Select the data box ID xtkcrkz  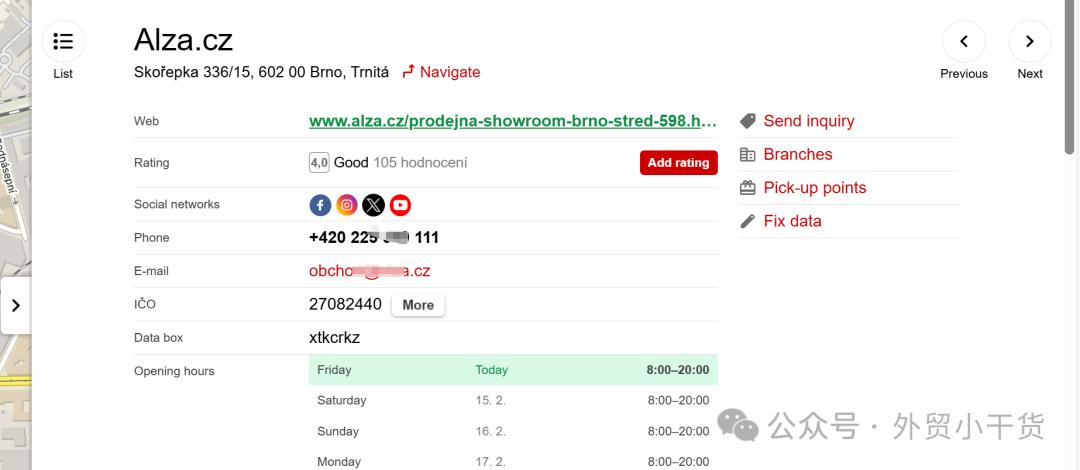(x=335, y=338)
